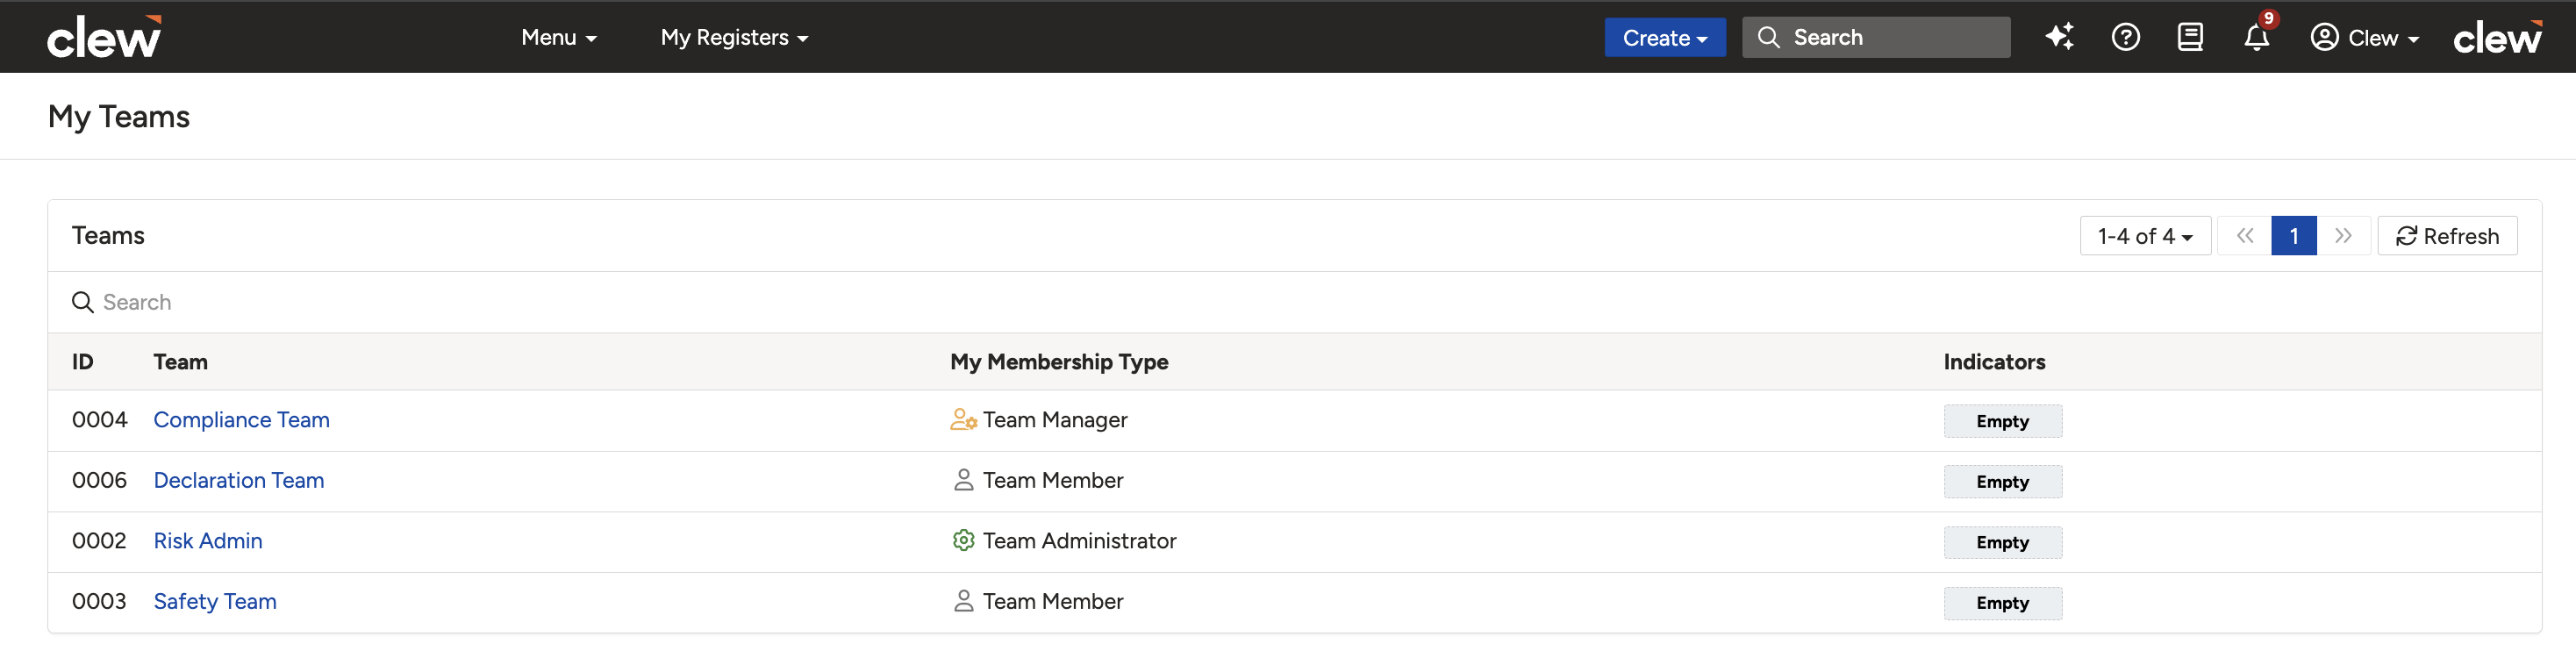Open the Compliance Team link
The width and height of the screenshot is (2576, 658).
[241, 420]
